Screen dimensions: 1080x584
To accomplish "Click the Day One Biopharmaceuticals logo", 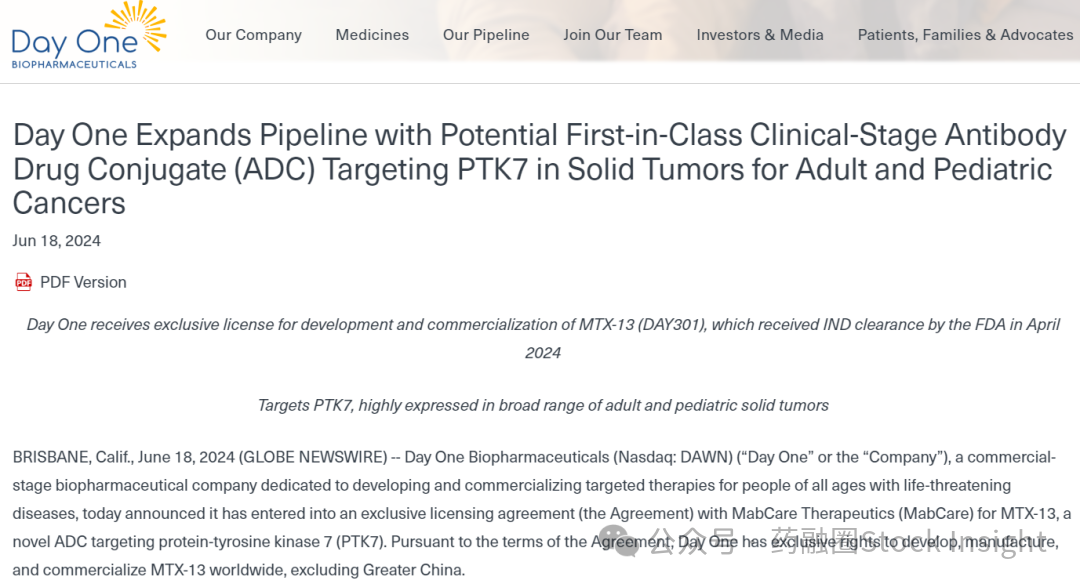I will 89,36.
